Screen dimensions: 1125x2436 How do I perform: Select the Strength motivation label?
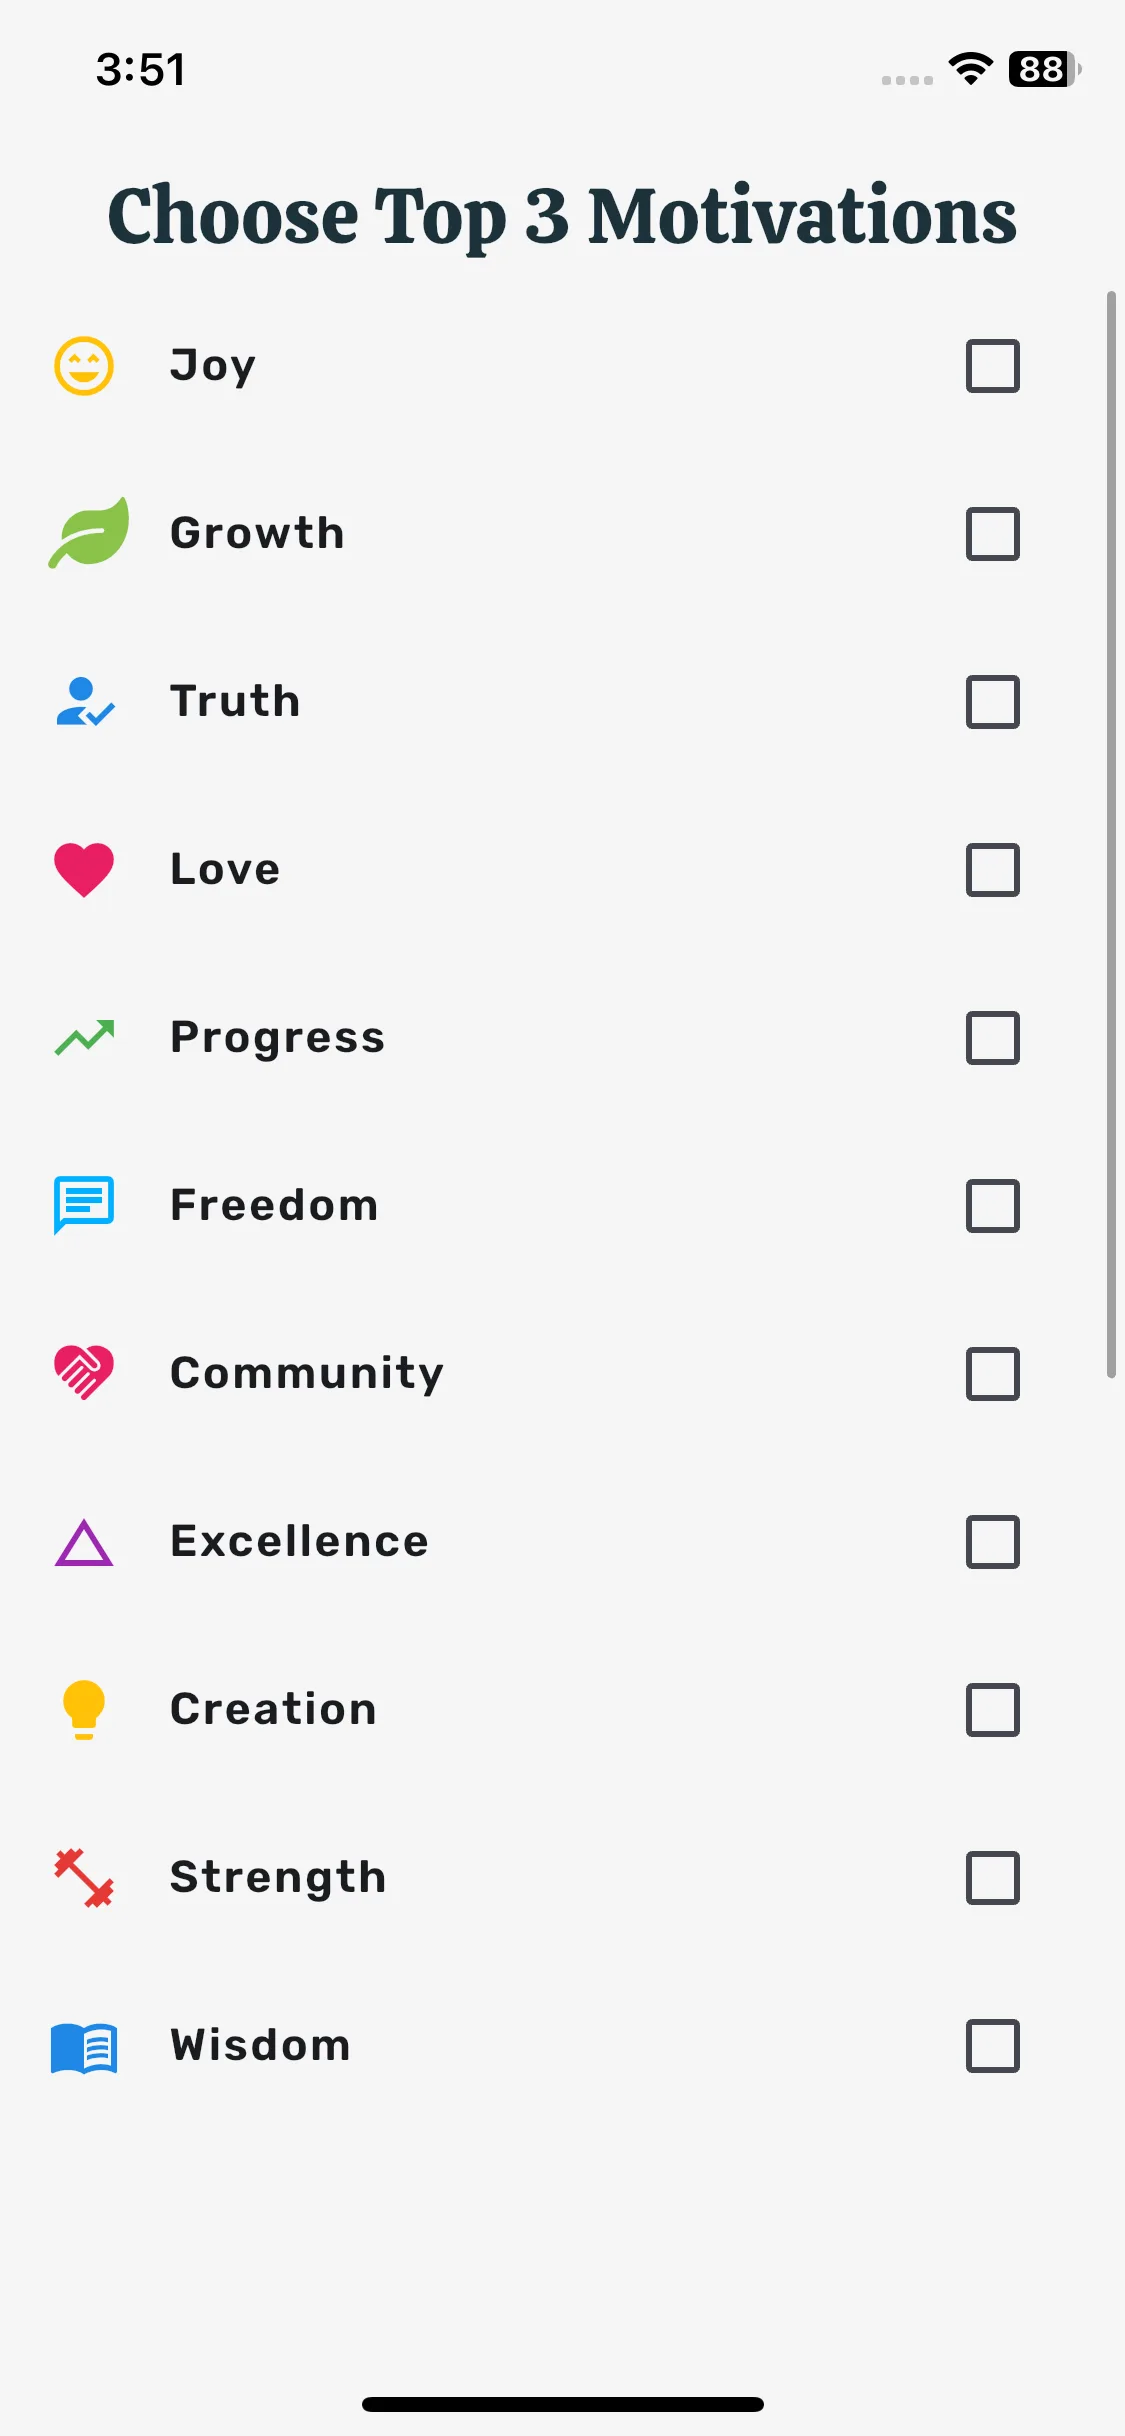(x=278, y=1878)
